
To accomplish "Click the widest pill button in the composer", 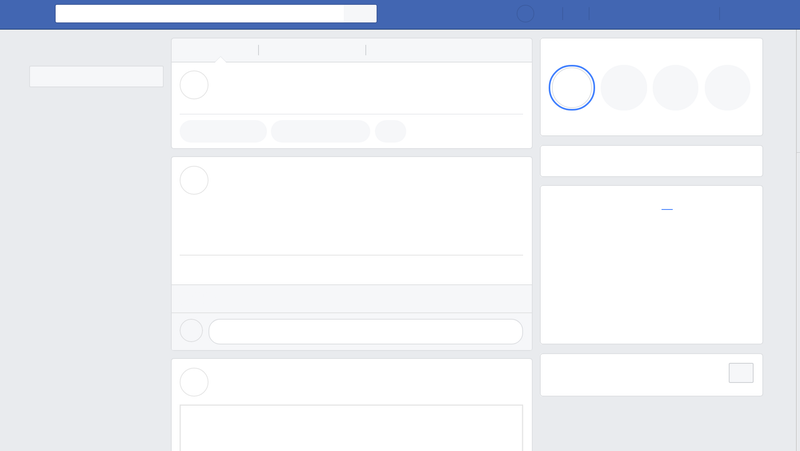I will [x=320, y=131].
